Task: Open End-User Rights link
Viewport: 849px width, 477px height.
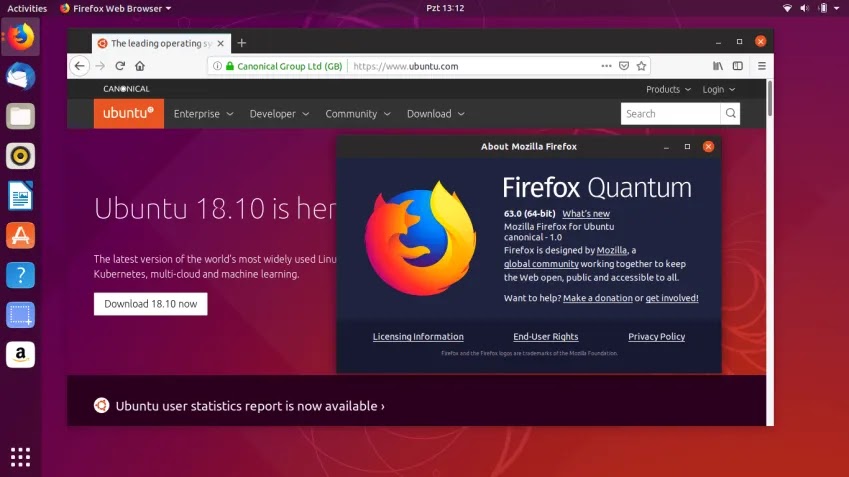Action: pos(546,336)
